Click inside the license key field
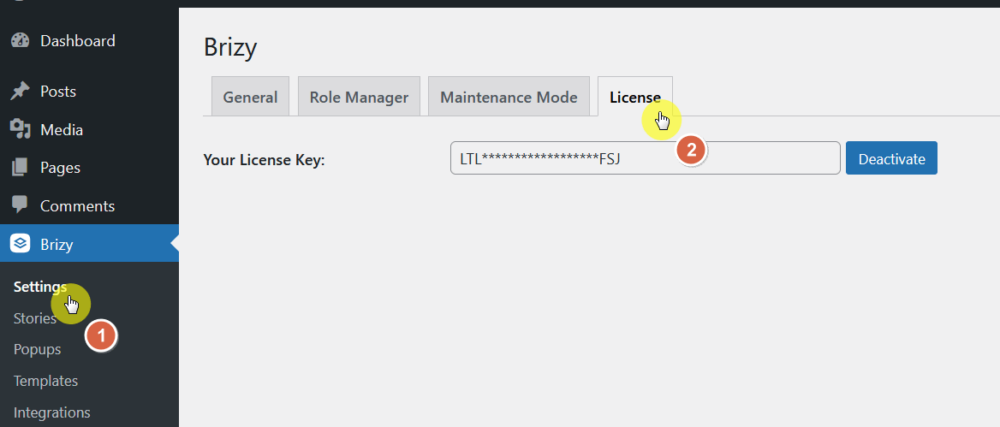Screen dimensions: 1000x427 560,159
